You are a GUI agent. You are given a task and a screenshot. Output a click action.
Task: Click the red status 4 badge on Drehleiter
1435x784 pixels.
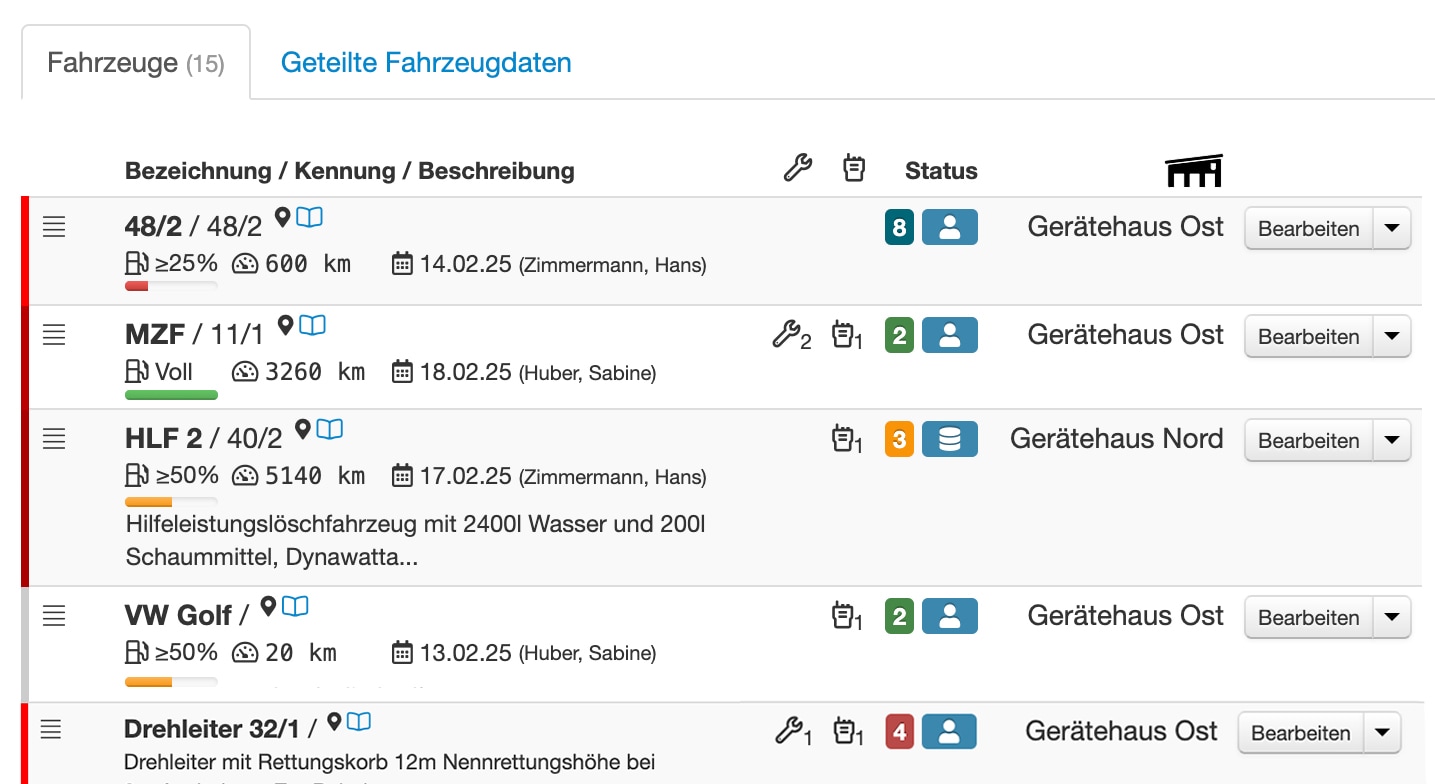click(x=899, y=732)
